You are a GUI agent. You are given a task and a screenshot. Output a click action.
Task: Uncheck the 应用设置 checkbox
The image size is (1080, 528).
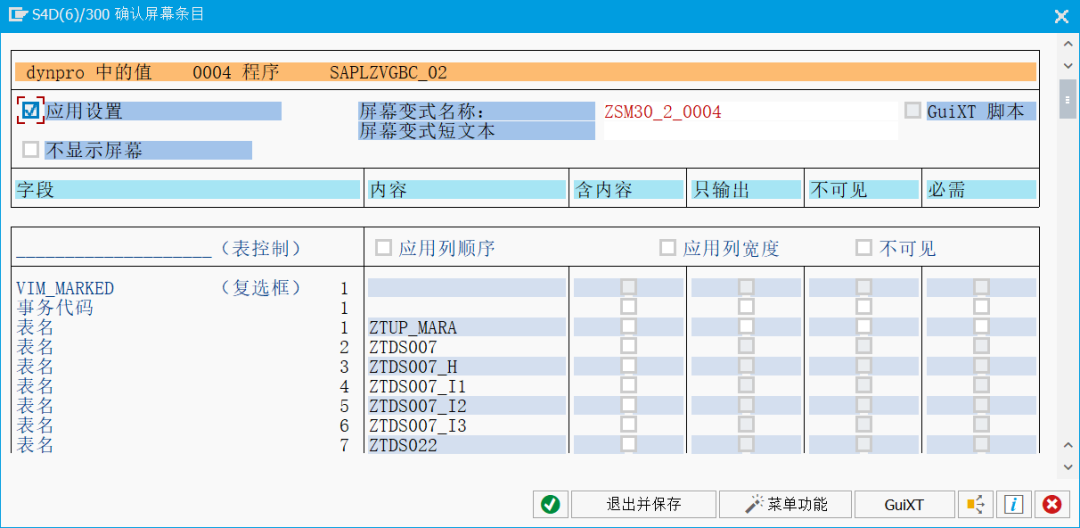pos(30,110)
